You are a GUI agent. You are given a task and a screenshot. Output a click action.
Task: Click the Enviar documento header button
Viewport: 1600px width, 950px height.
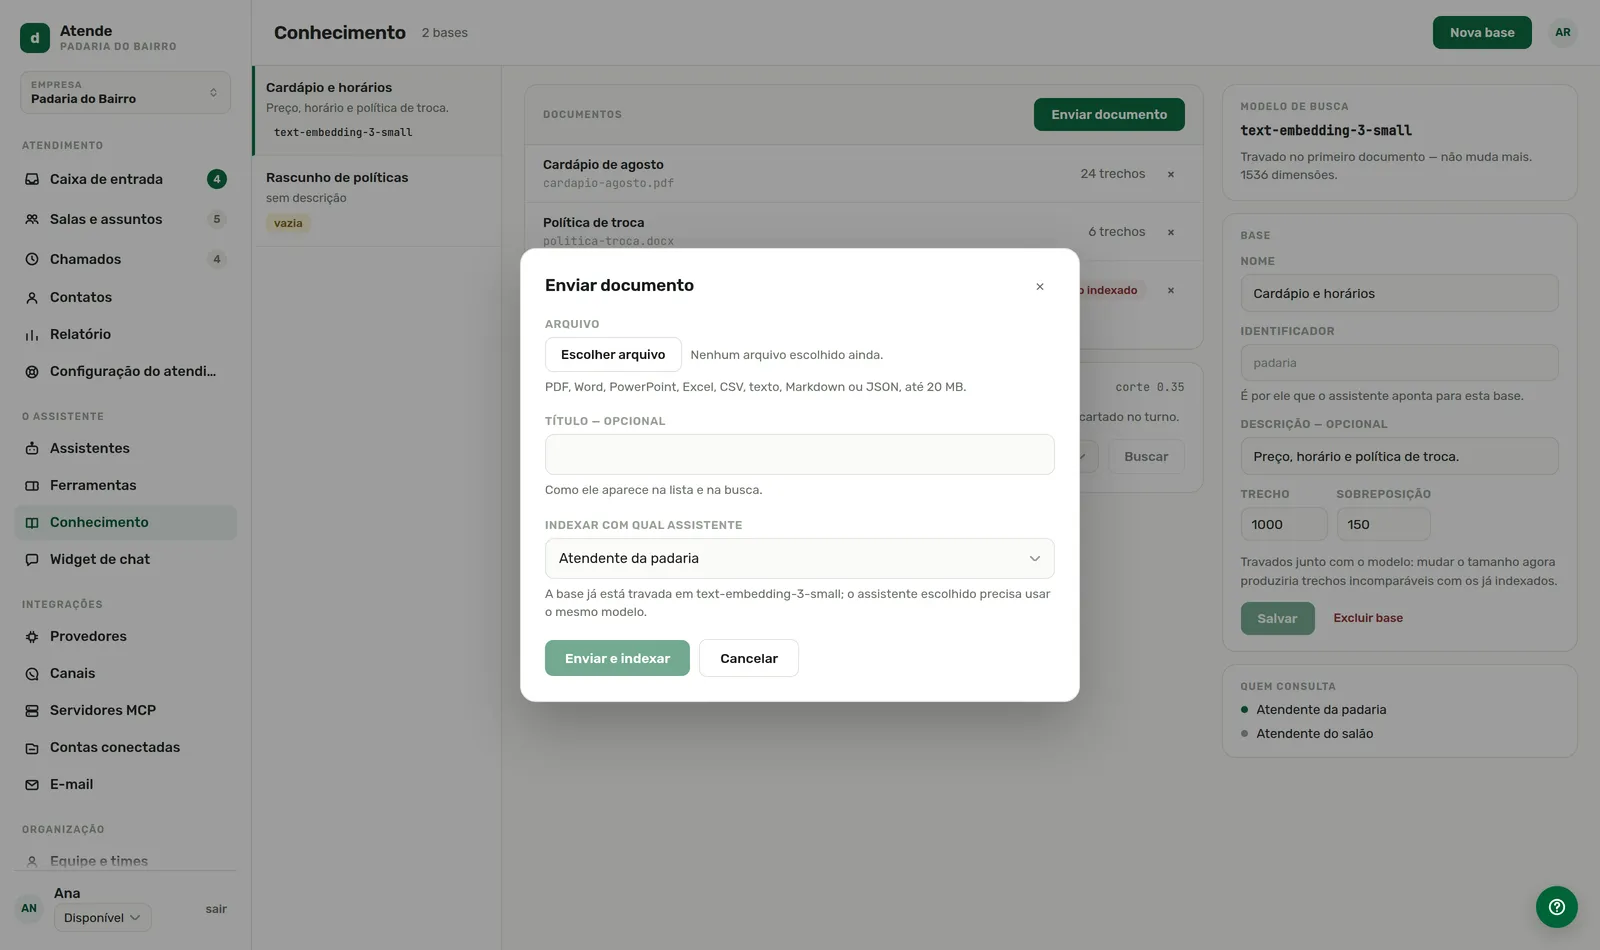coord(1109,114)
